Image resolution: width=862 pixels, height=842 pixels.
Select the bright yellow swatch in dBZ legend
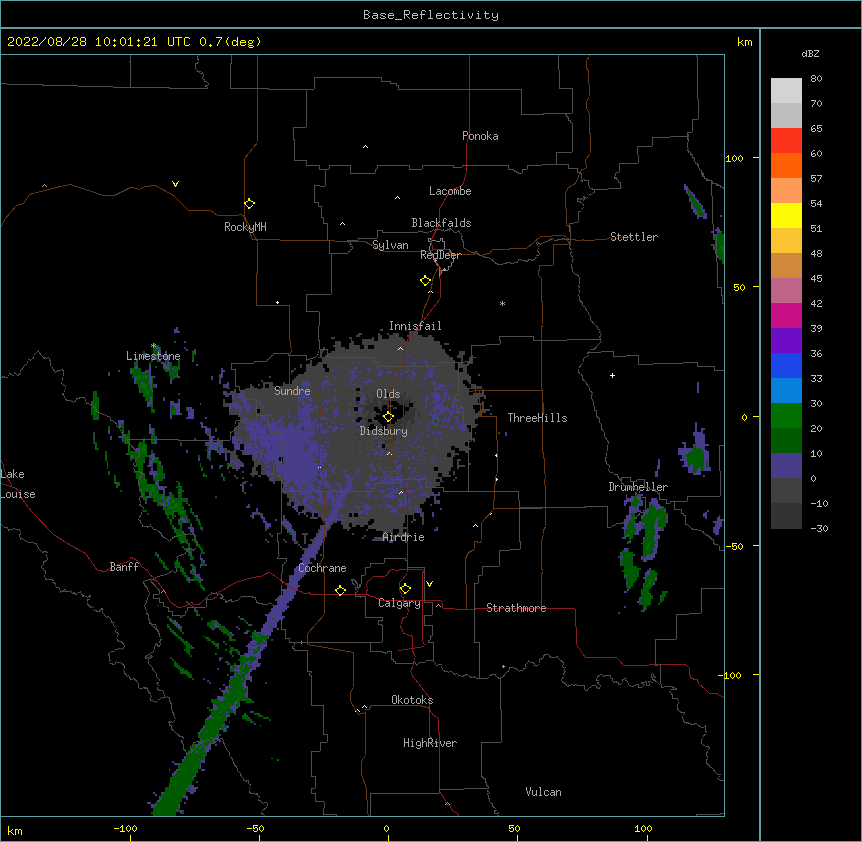[786, 215]
